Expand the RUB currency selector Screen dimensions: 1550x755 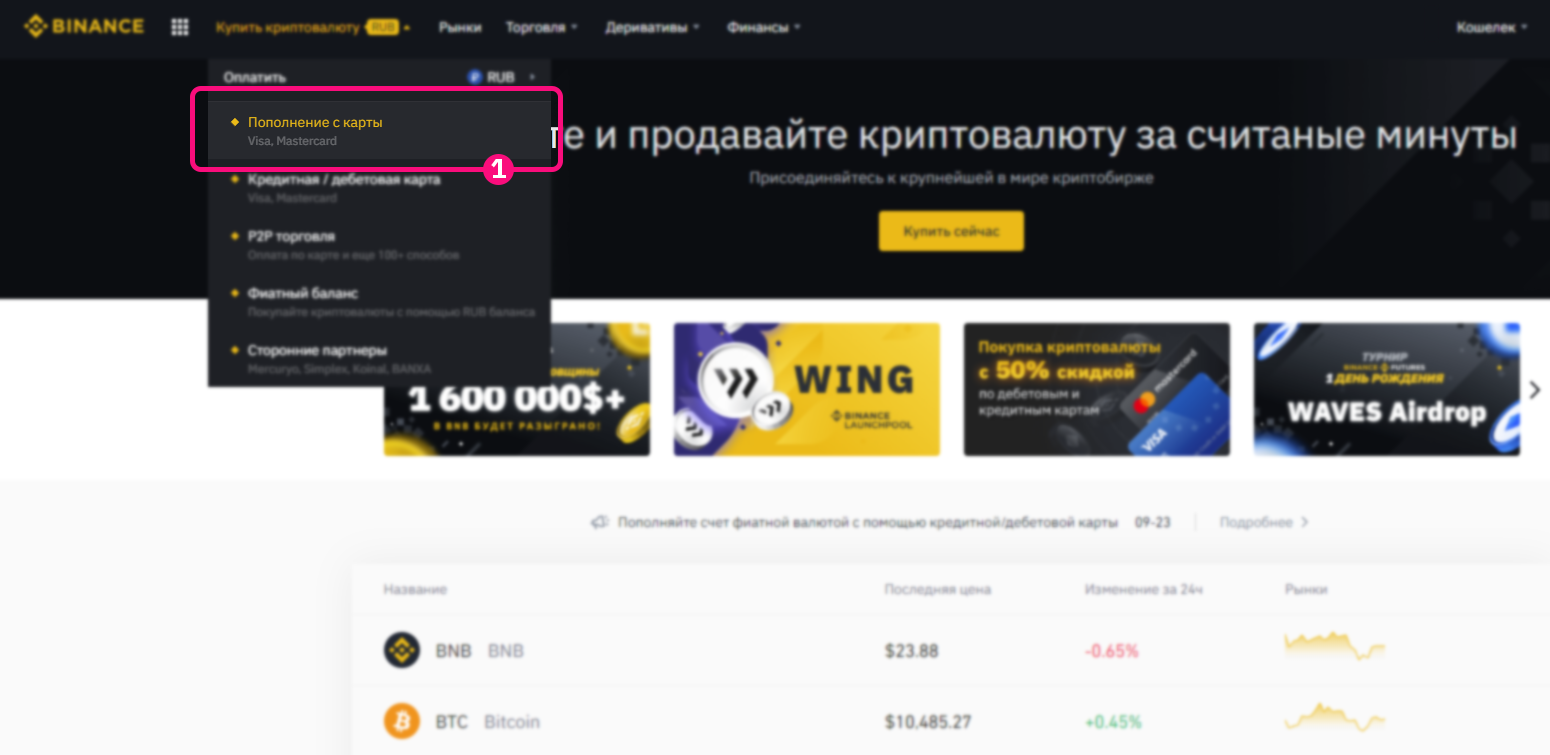pos(502,77)
